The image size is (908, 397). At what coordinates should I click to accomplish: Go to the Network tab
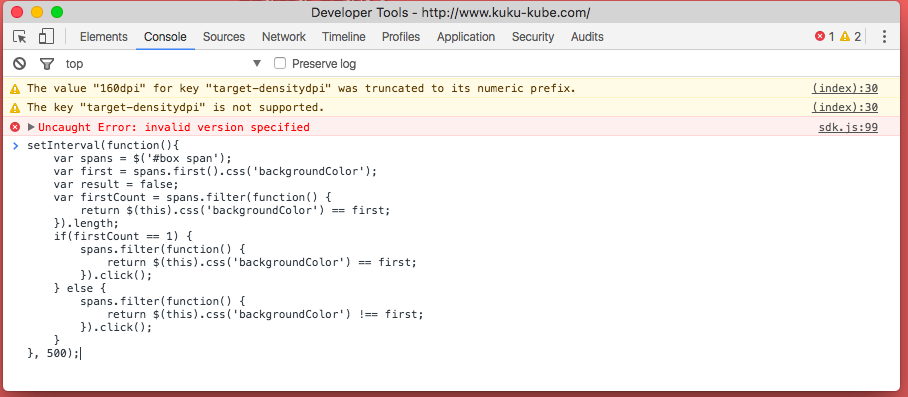pyautogui.click(x=284, y=37)
